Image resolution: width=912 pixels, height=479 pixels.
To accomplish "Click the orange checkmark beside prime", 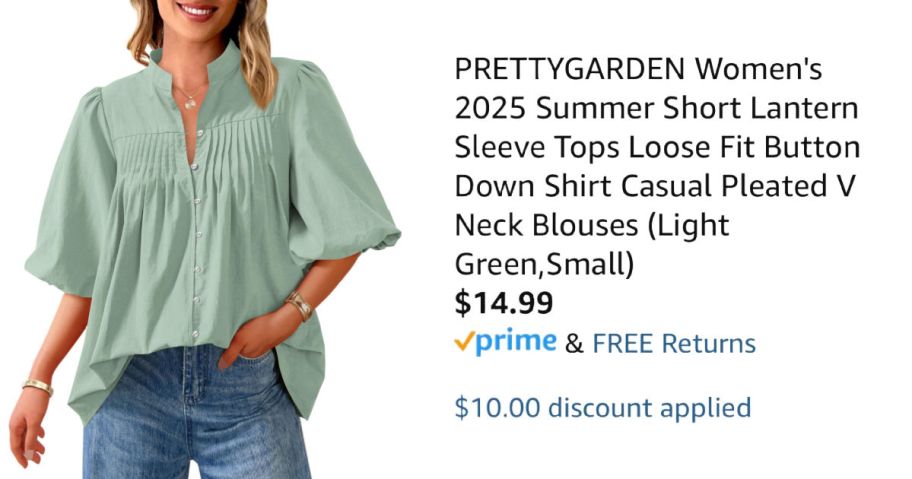I will [465, 341].
